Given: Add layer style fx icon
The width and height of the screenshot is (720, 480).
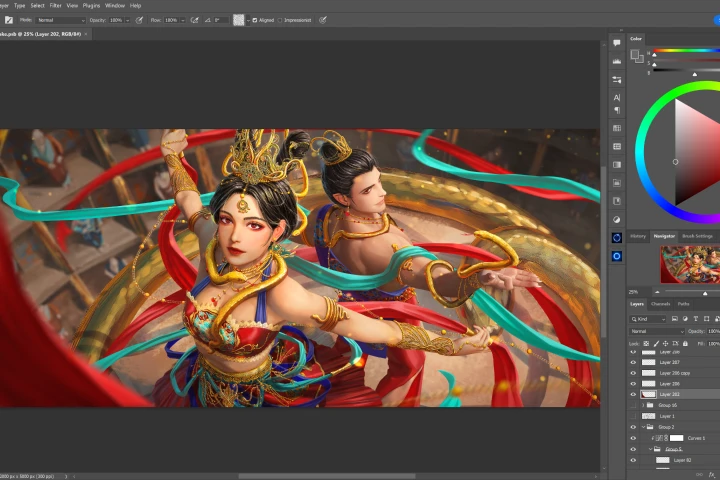Looking at the screenshot, I should (711, 474).
